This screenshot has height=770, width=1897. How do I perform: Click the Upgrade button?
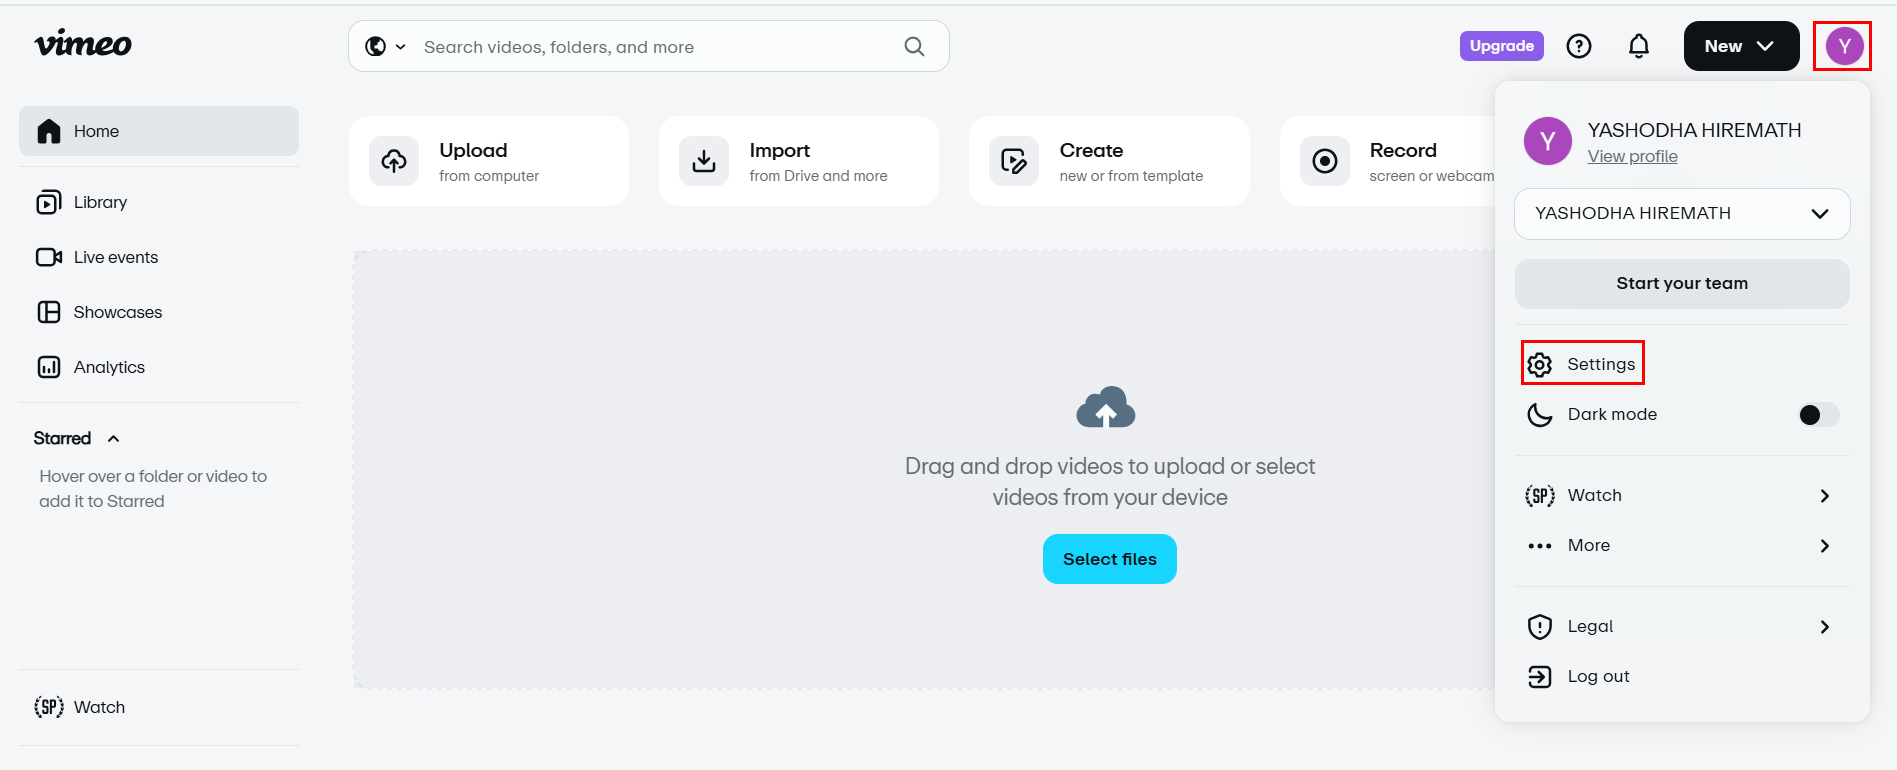[x=1501, y=46]
